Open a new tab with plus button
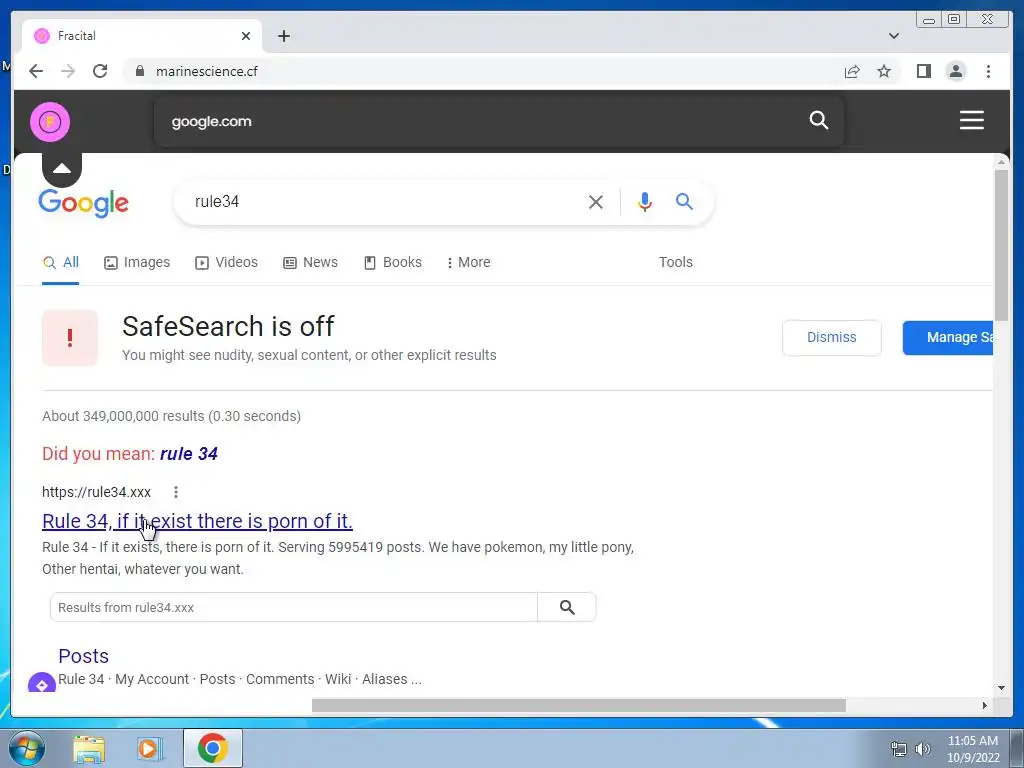This screenshot has width=1024, height=768. [x=283, y=36]
